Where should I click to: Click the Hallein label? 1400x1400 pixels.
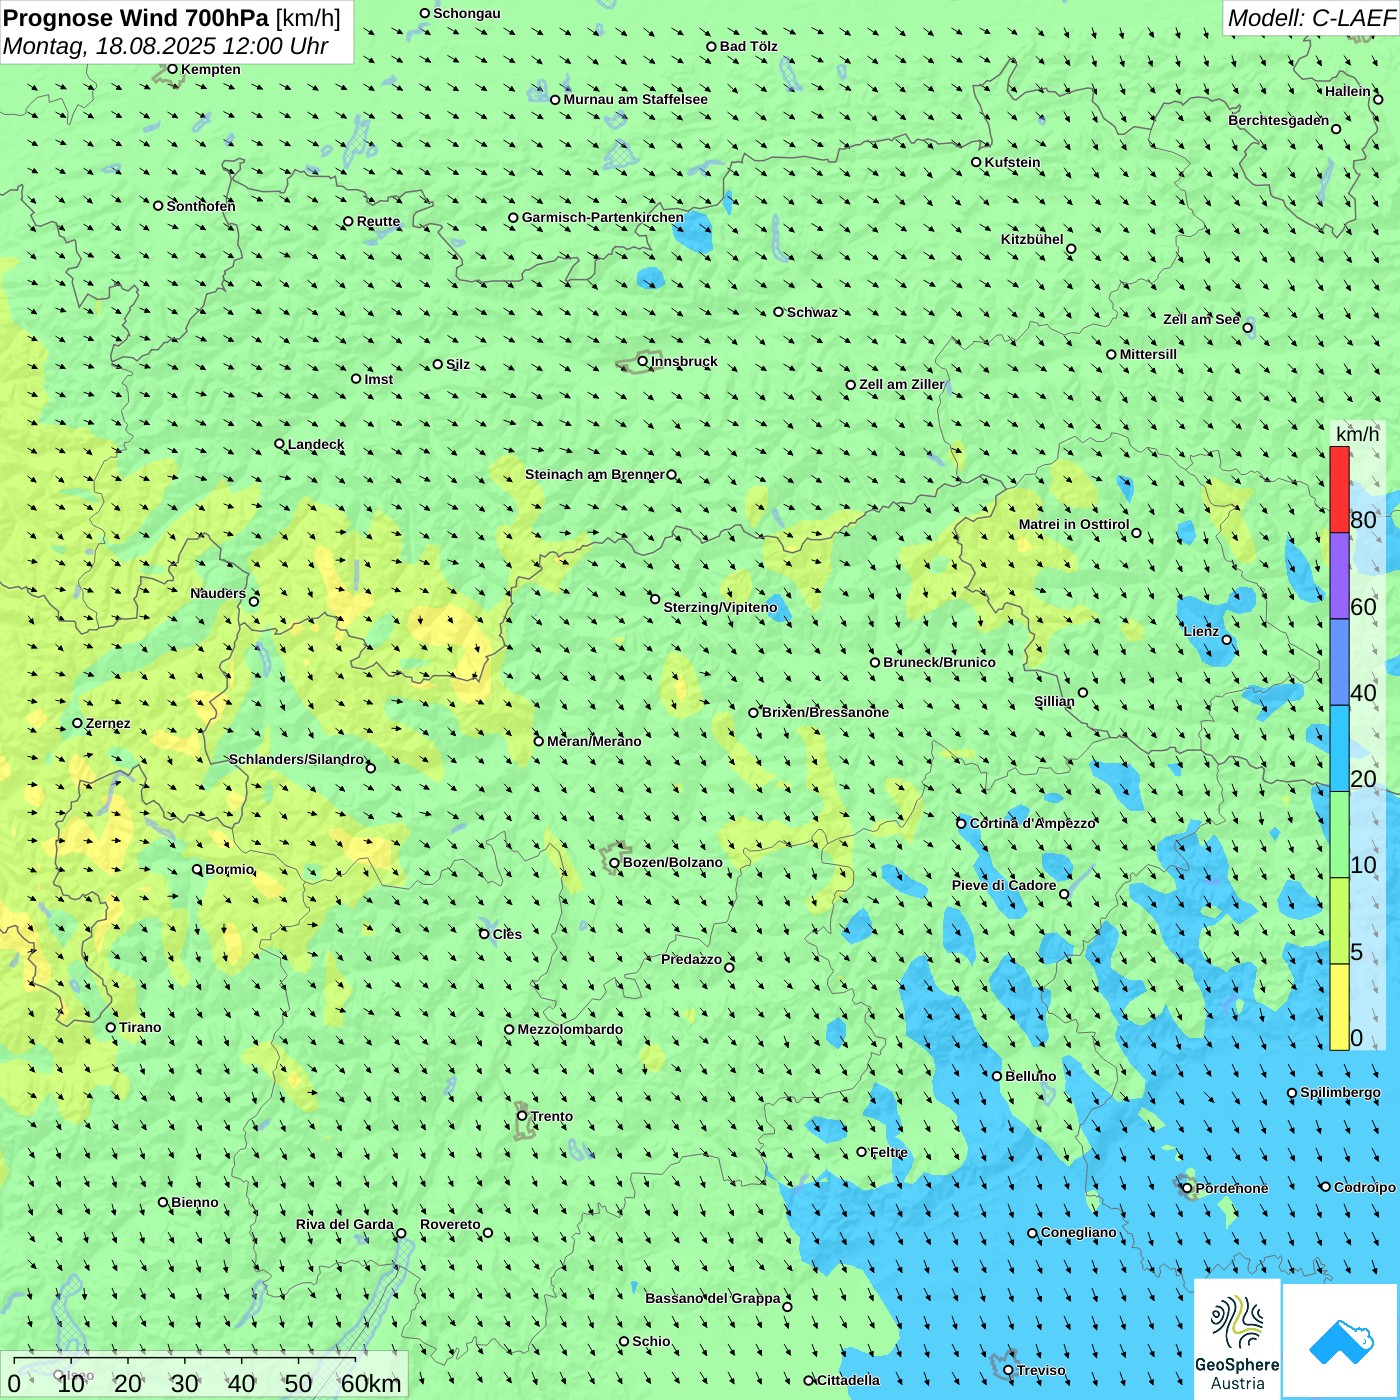click(x=1348, y=91)
